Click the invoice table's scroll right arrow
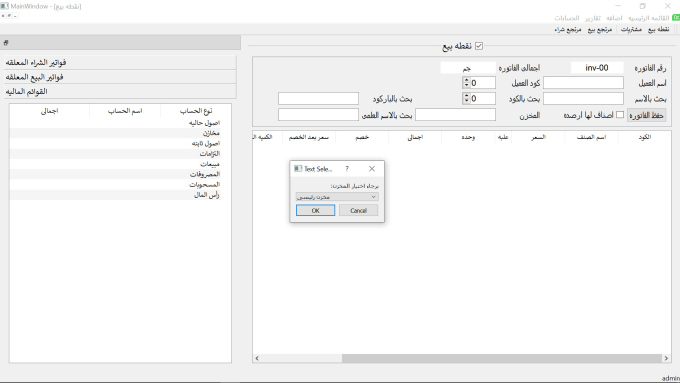The height and width of the screenshot is (383, 680). point(667,358)
